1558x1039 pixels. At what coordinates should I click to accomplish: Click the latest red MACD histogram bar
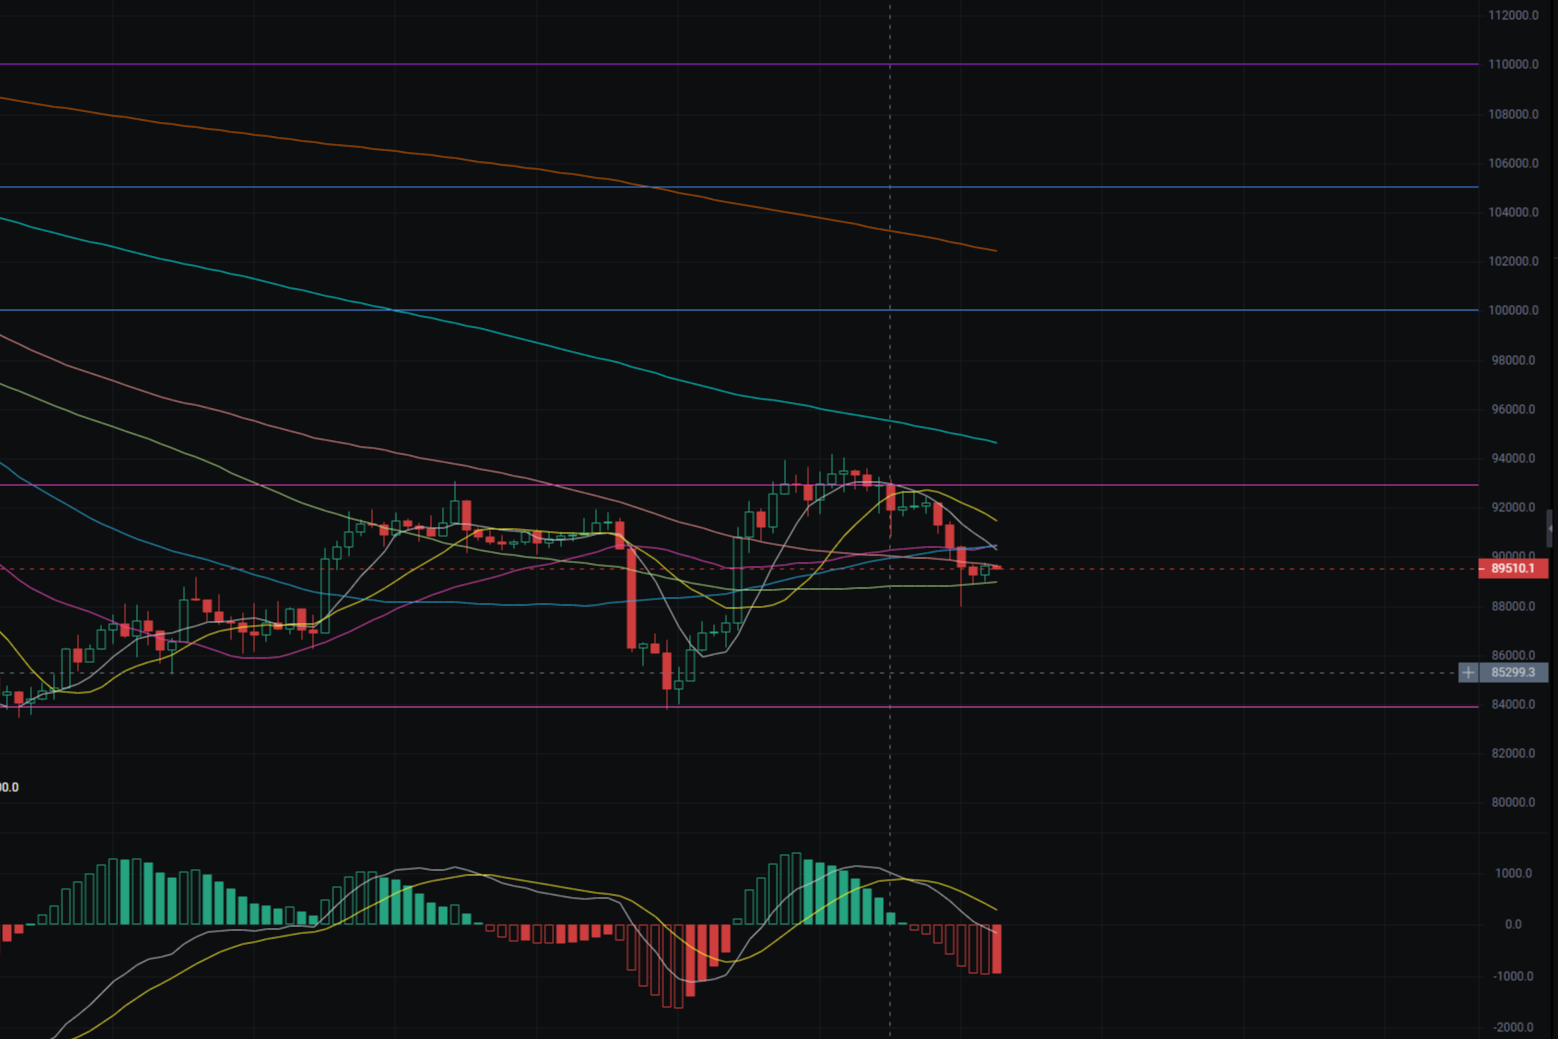tap(996, 950)
